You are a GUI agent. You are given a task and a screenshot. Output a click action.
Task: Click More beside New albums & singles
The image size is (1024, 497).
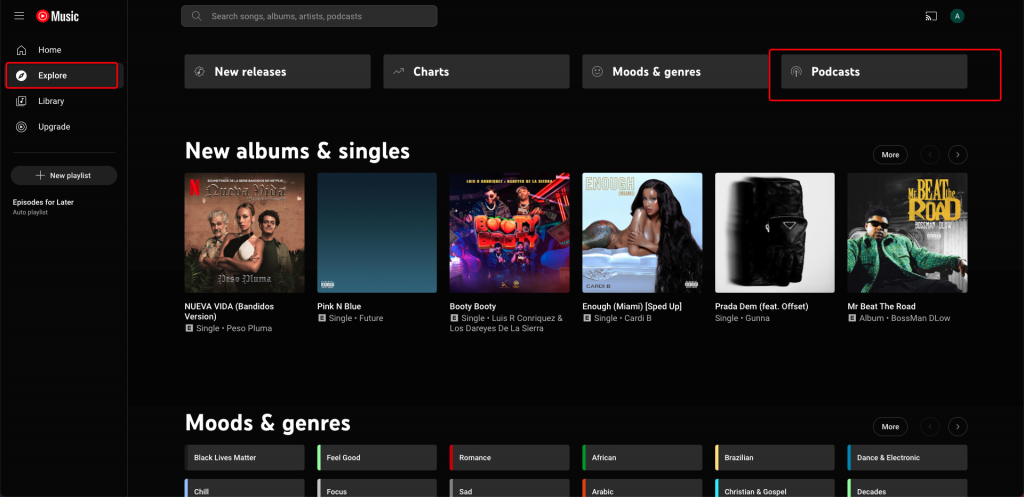[890, 155]
